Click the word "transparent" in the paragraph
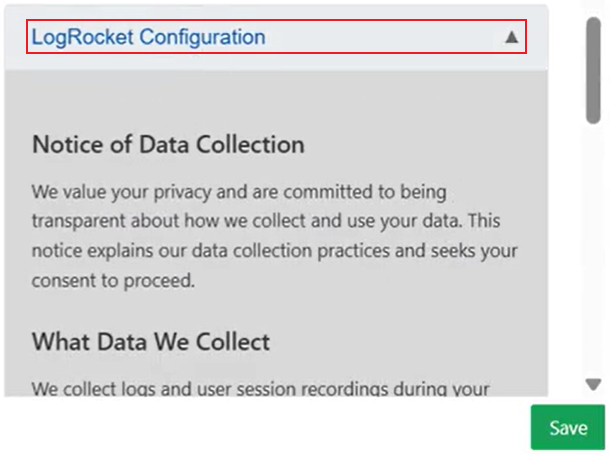The width and height of the screenshot is (610, 456). [78, 220]
